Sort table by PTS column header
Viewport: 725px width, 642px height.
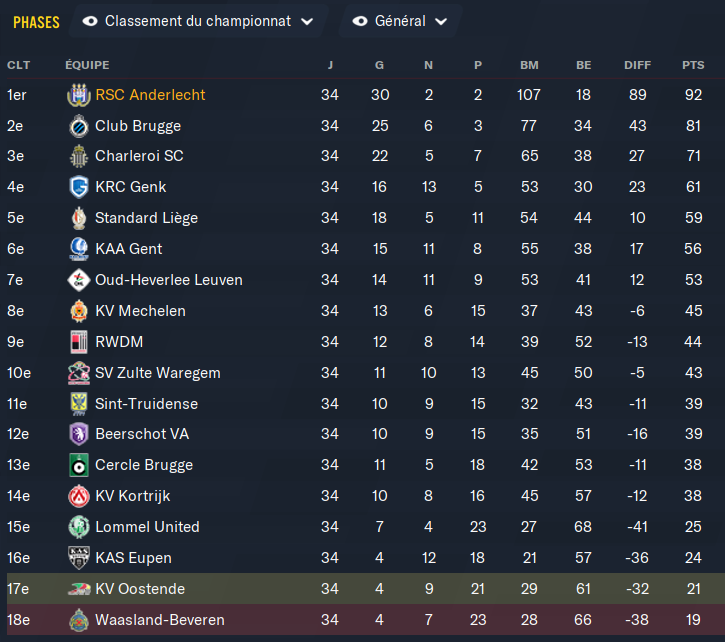point(693,65)
